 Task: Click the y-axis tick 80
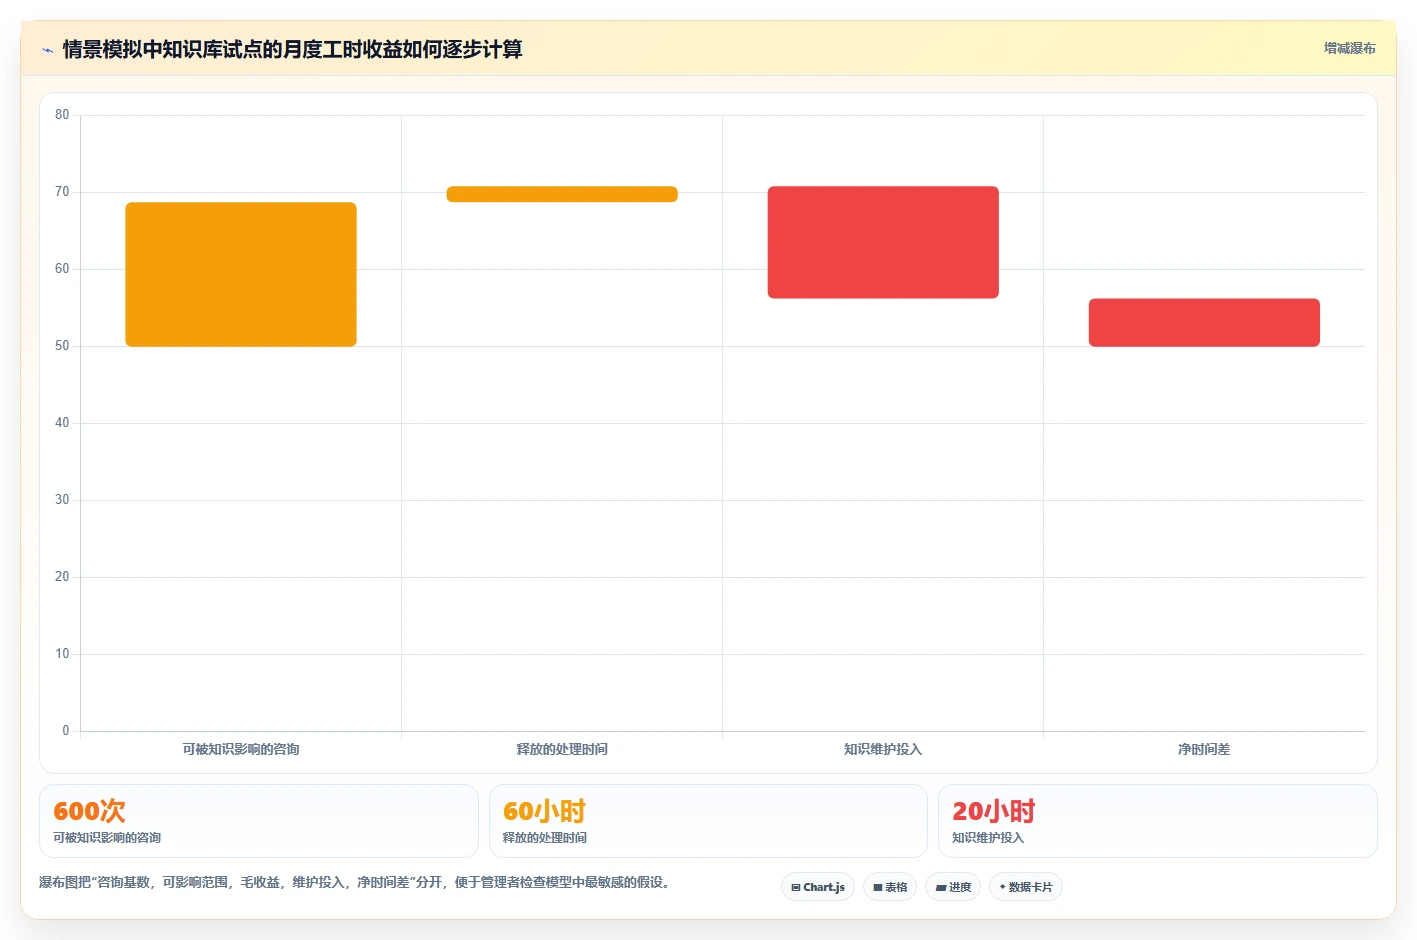pyautogui.click(x=62, y=115)
